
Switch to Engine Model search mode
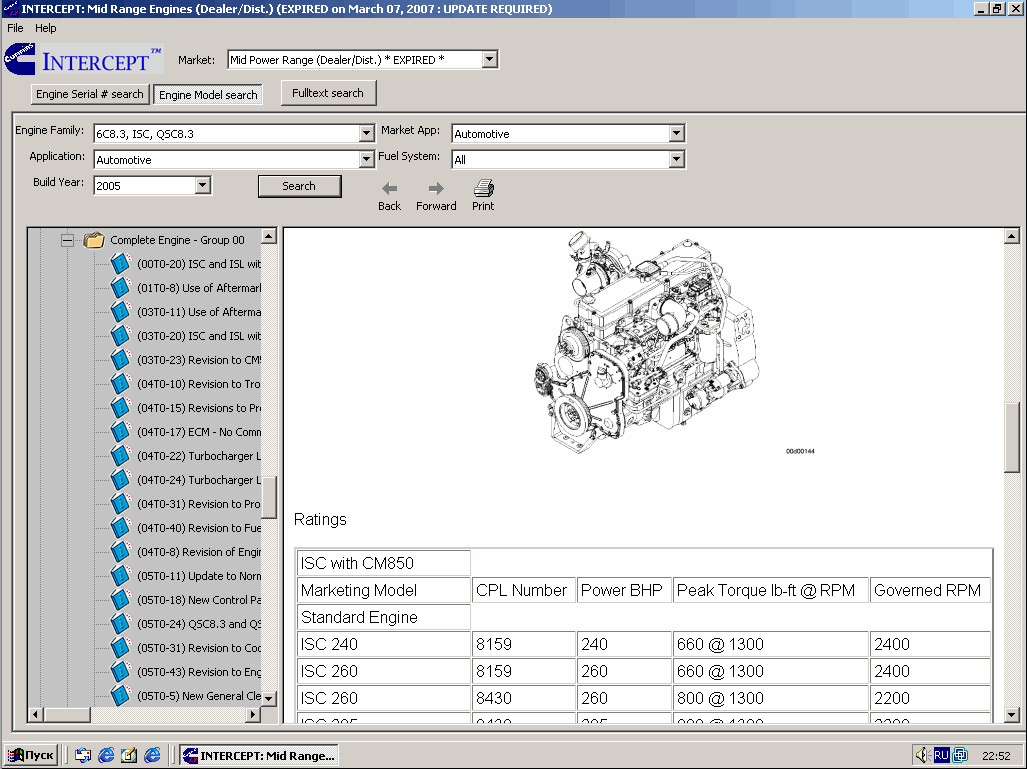(208, 95)
